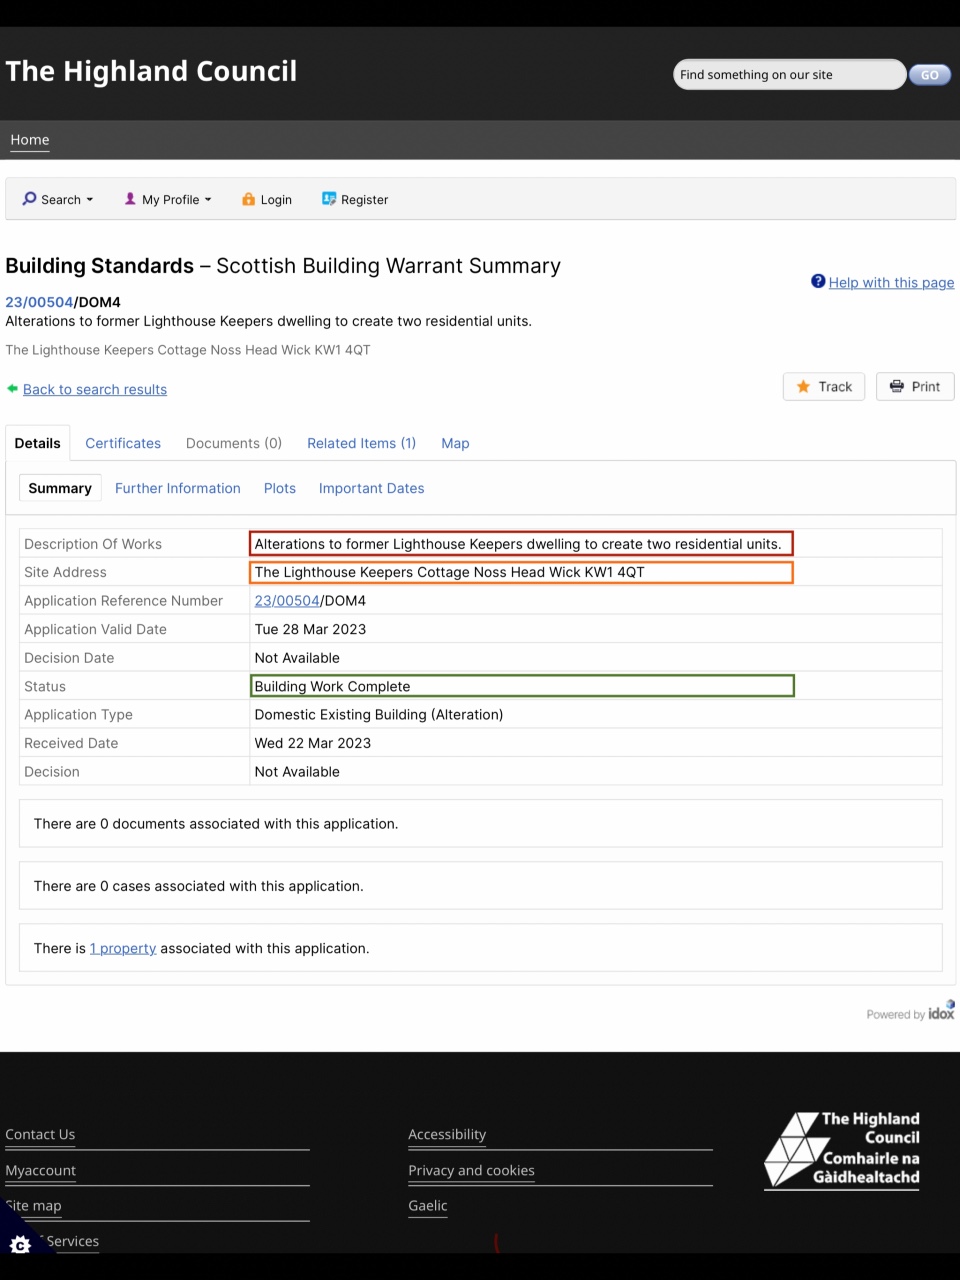Image resolution: width=960 pixels, height=1280 pixels.
Task: Click the printer icon
Action: (x=897, y=386)
